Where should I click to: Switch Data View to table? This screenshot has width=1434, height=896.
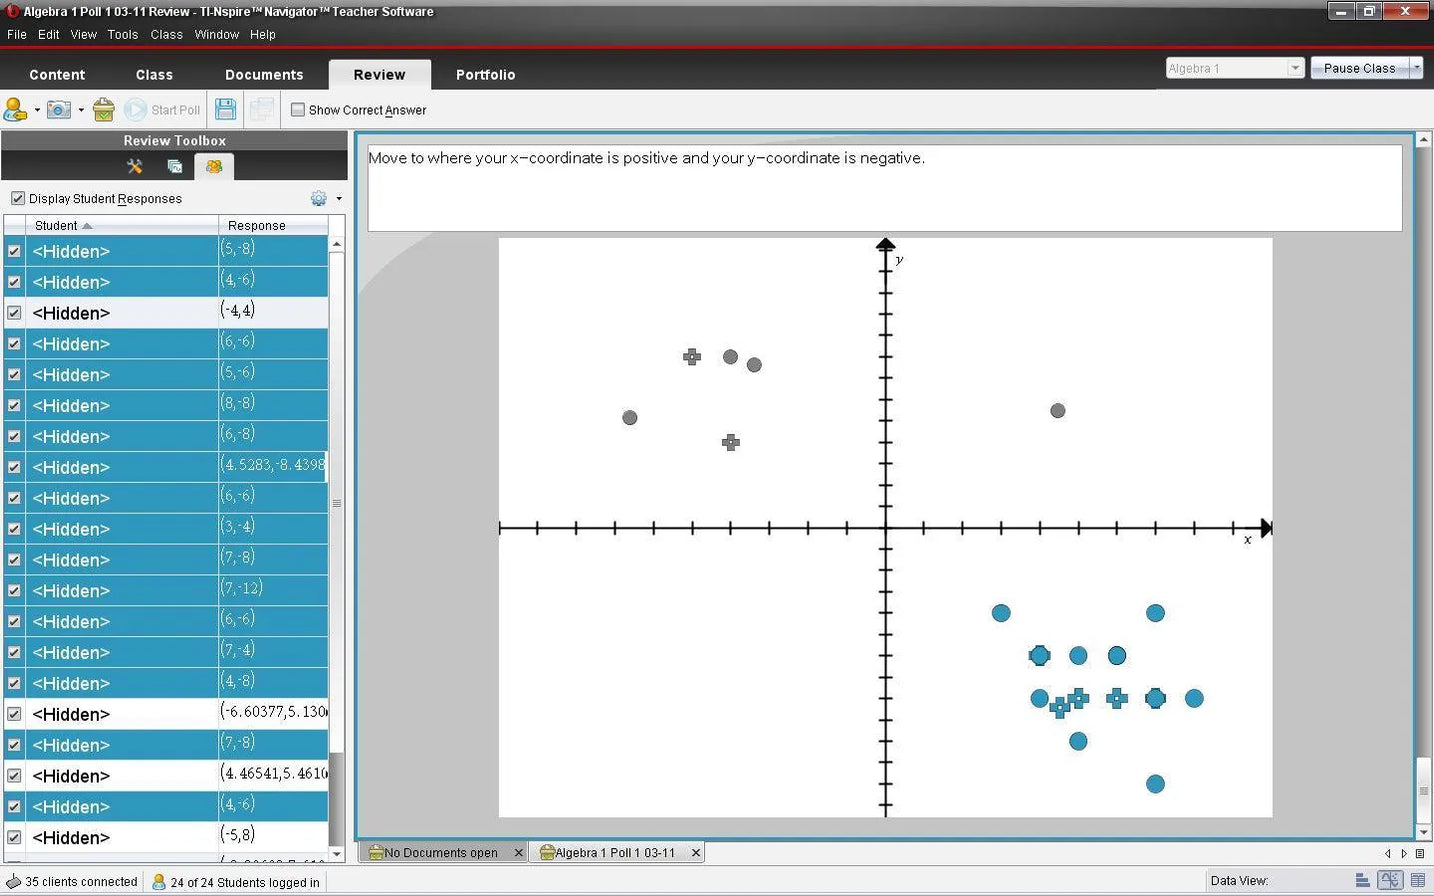pyautogui.click(x=1417, y=880)
